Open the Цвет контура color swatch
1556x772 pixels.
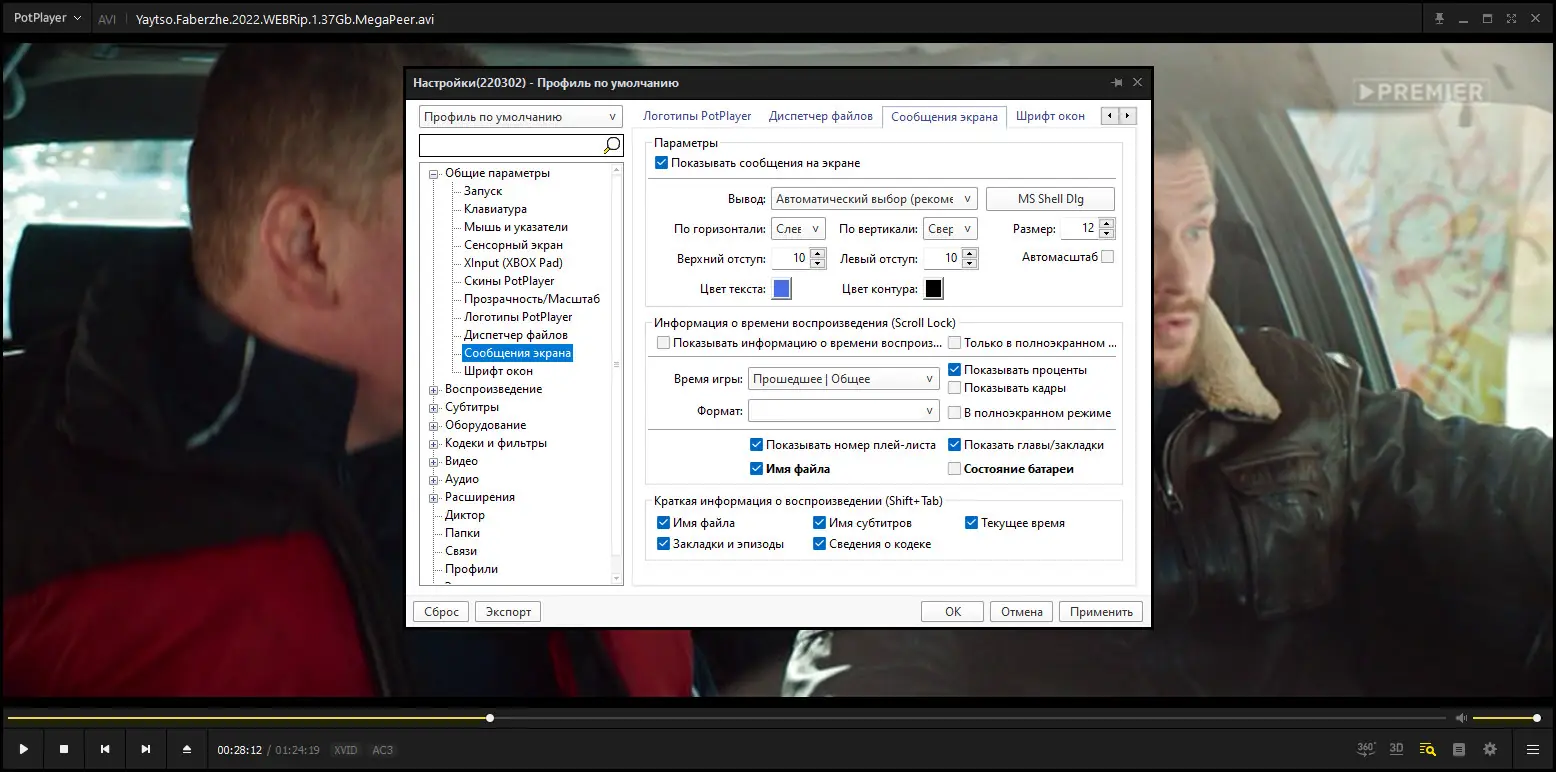933,289
